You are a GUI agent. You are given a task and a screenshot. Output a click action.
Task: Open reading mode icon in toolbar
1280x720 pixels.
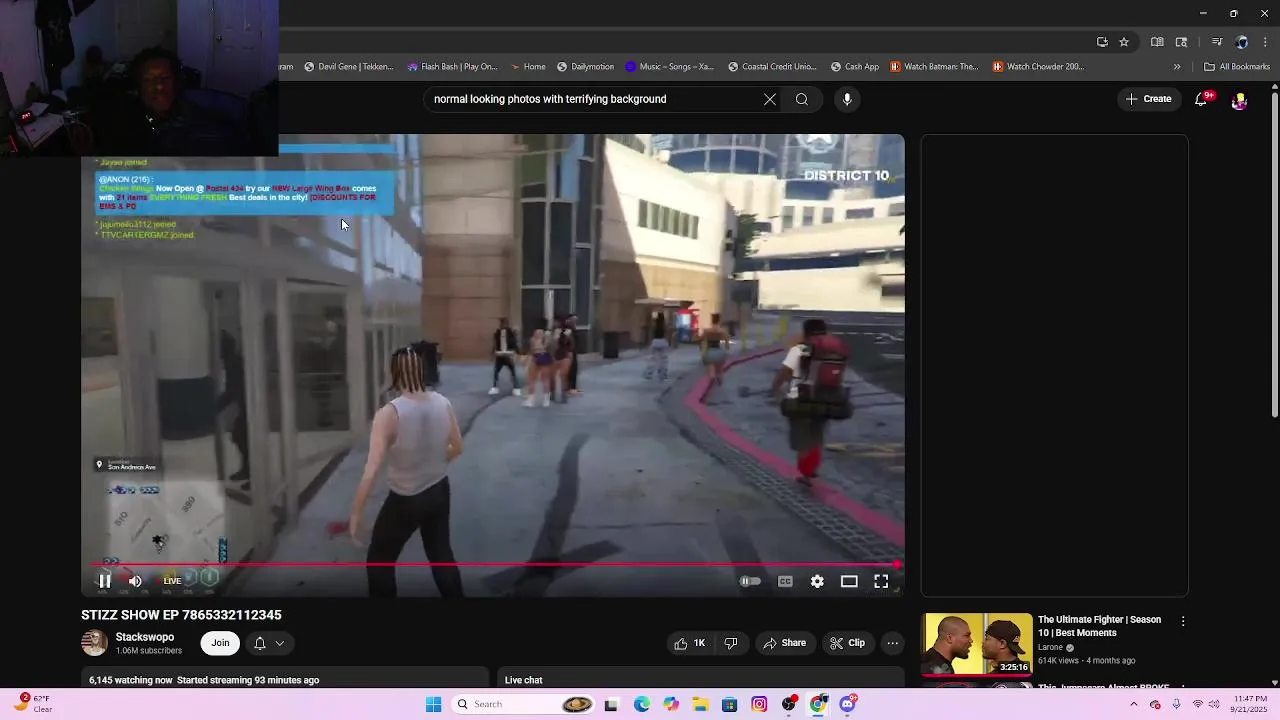[1157, 42]
